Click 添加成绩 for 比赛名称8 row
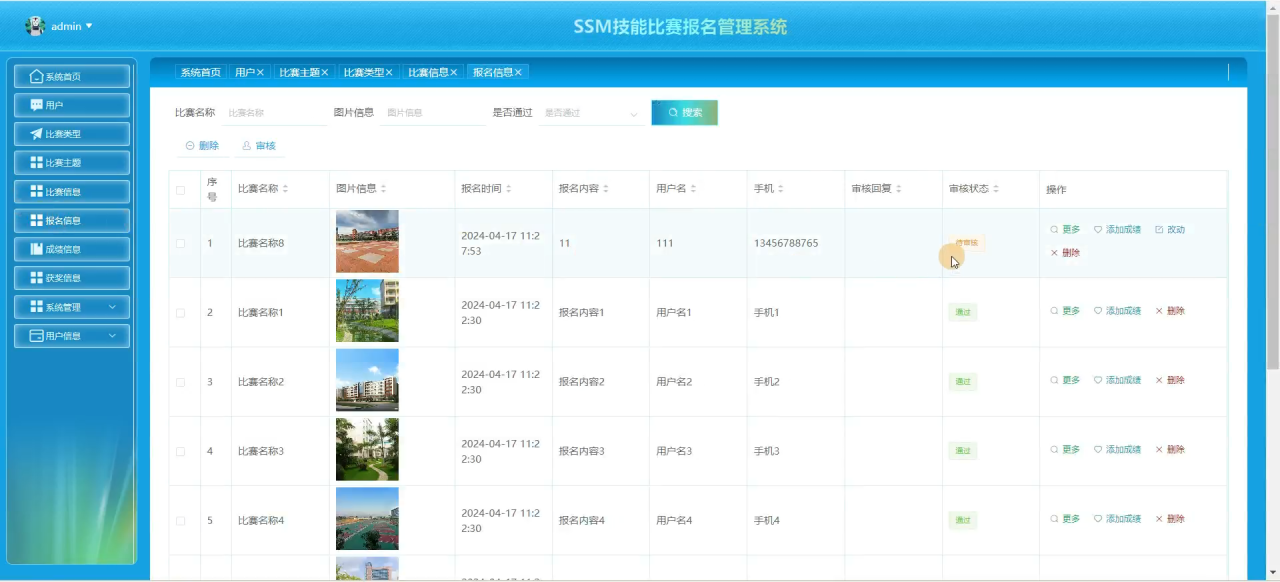 click(1117, 230)
